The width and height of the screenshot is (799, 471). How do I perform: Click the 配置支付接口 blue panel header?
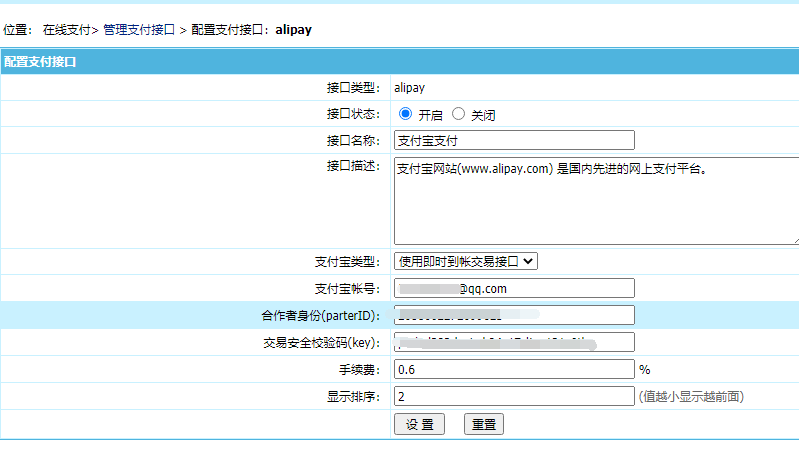click(400, 62)
